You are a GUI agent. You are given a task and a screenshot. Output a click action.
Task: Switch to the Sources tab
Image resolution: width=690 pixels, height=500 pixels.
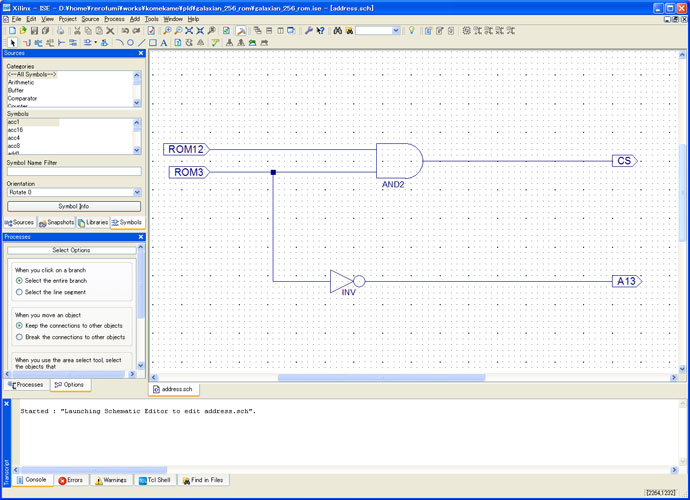19,223
